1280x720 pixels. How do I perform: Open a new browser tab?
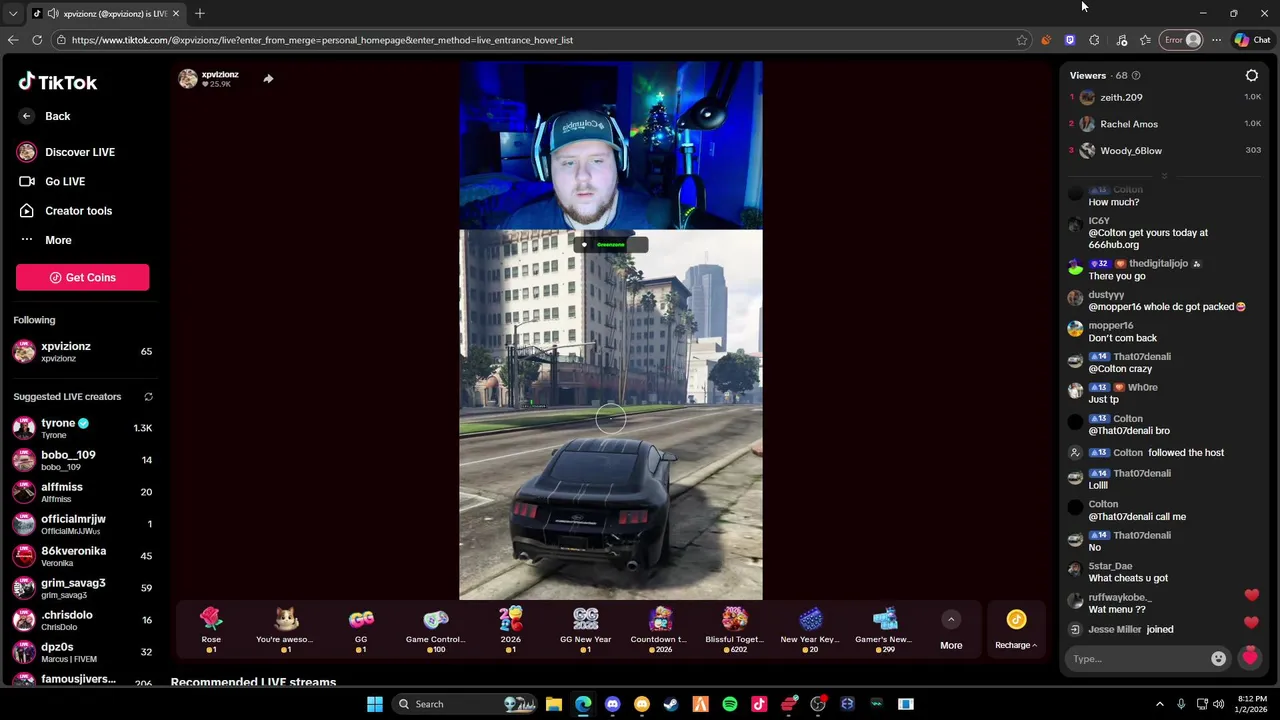click(x=200, y=14)
